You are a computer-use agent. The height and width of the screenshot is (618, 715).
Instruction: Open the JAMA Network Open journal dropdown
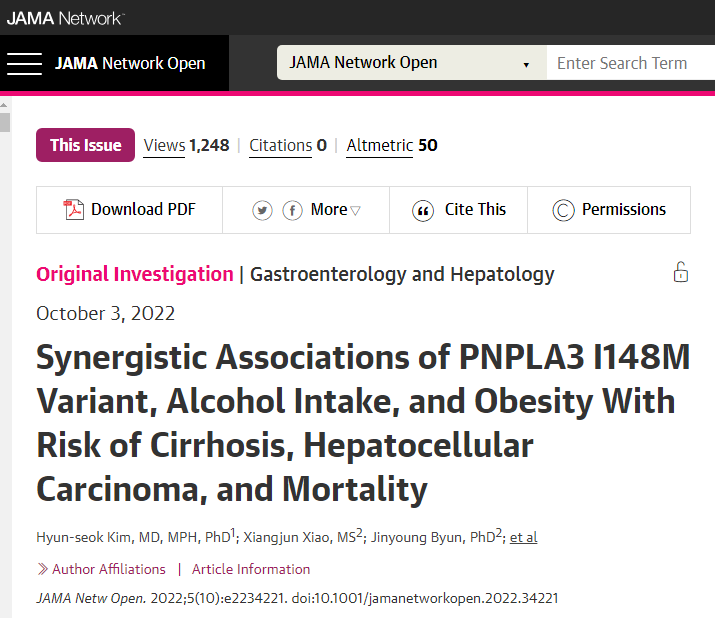coord(411,63)
